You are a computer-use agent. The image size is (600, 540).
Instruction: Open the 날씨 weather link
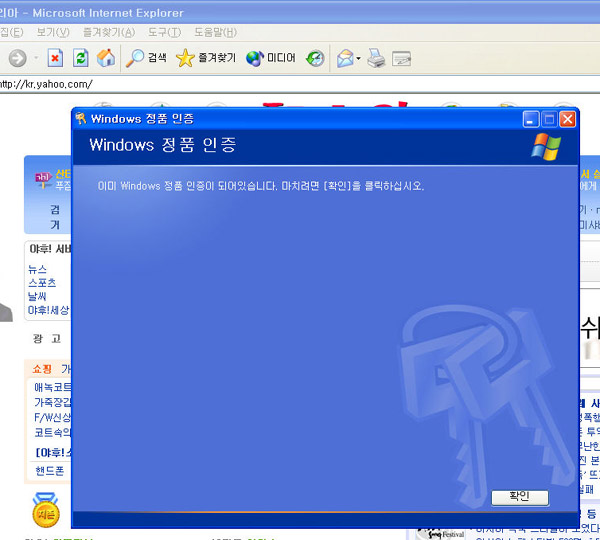pos(37,296)
